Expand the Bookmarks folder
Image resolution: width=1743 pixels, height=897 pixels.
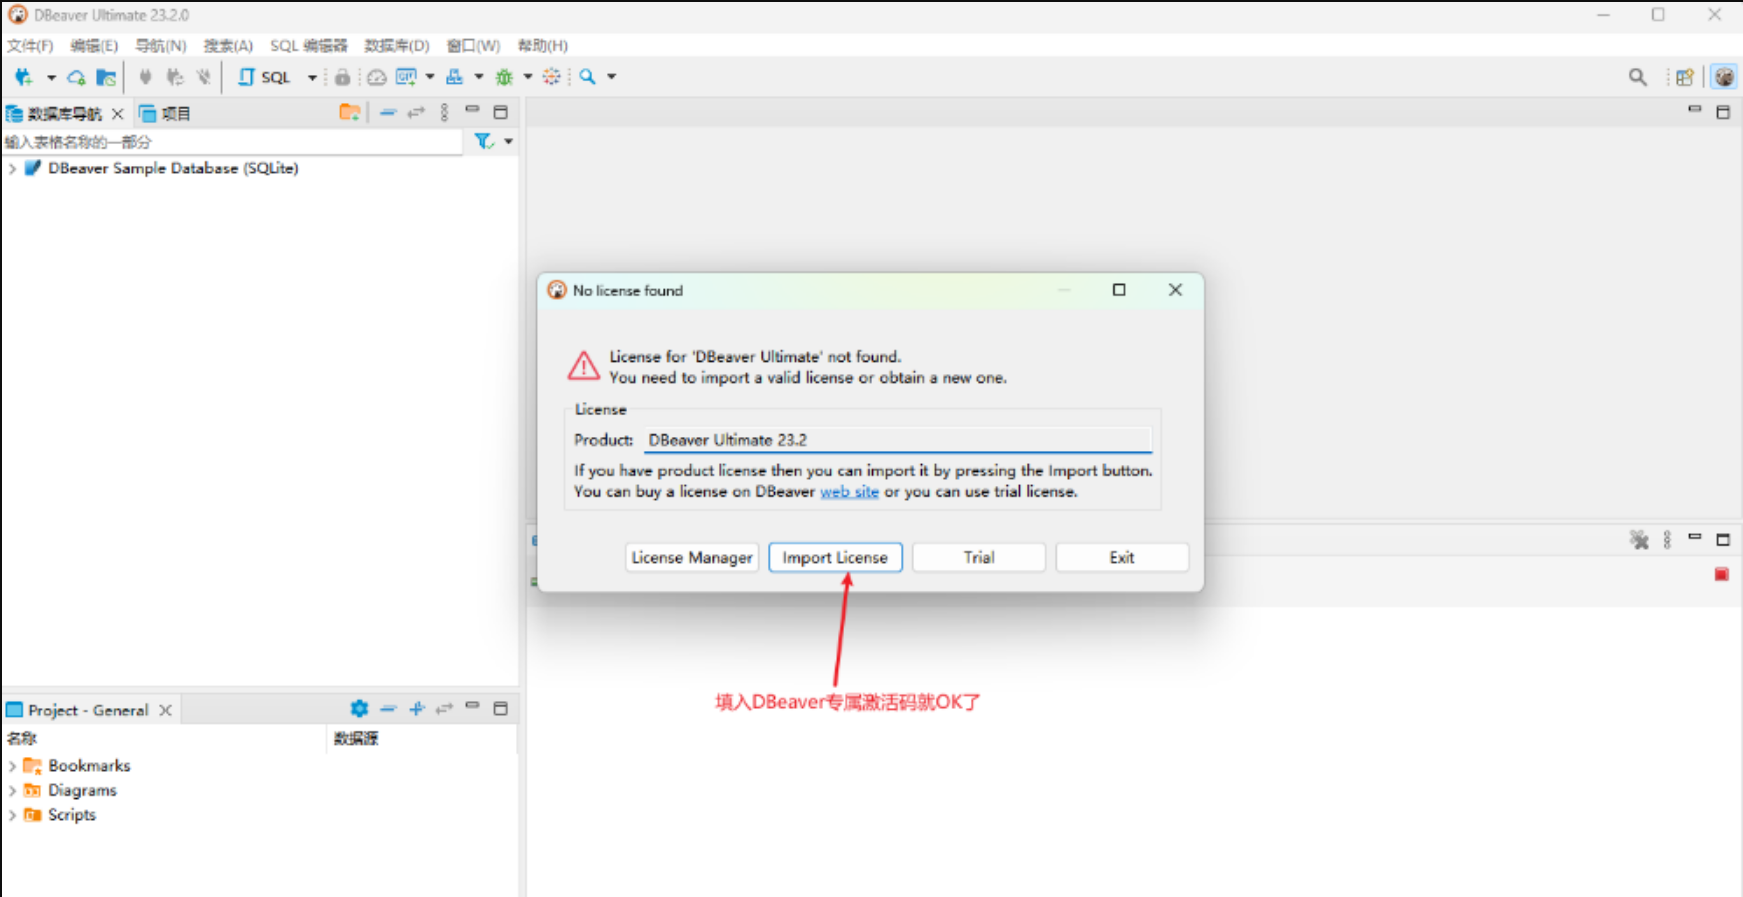pos(12,766)
